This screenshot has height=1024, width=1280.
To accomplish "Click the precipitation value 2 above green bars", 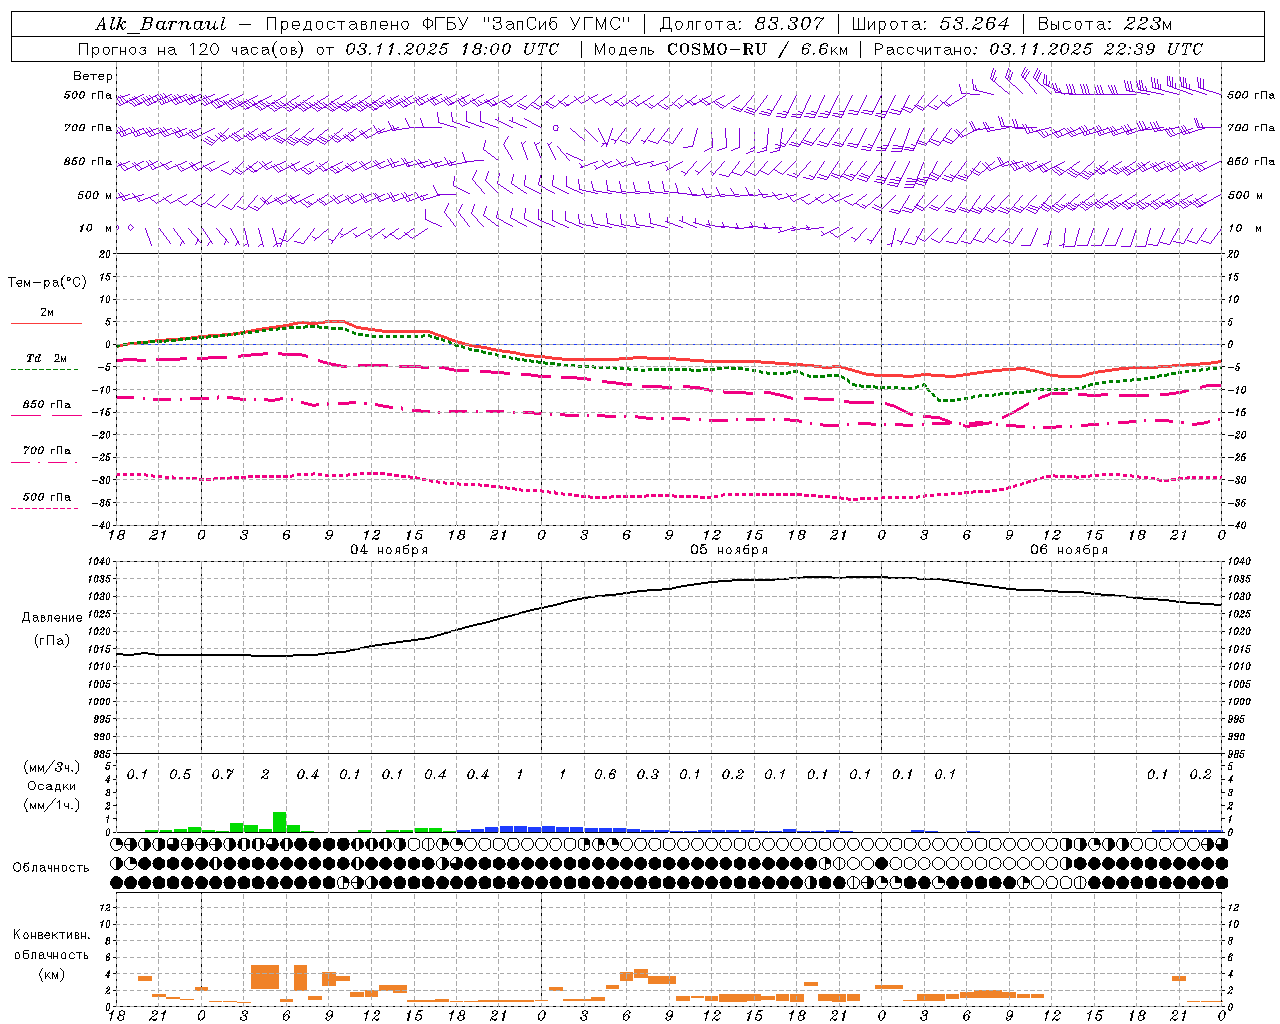I will click(x=265, y=774).
